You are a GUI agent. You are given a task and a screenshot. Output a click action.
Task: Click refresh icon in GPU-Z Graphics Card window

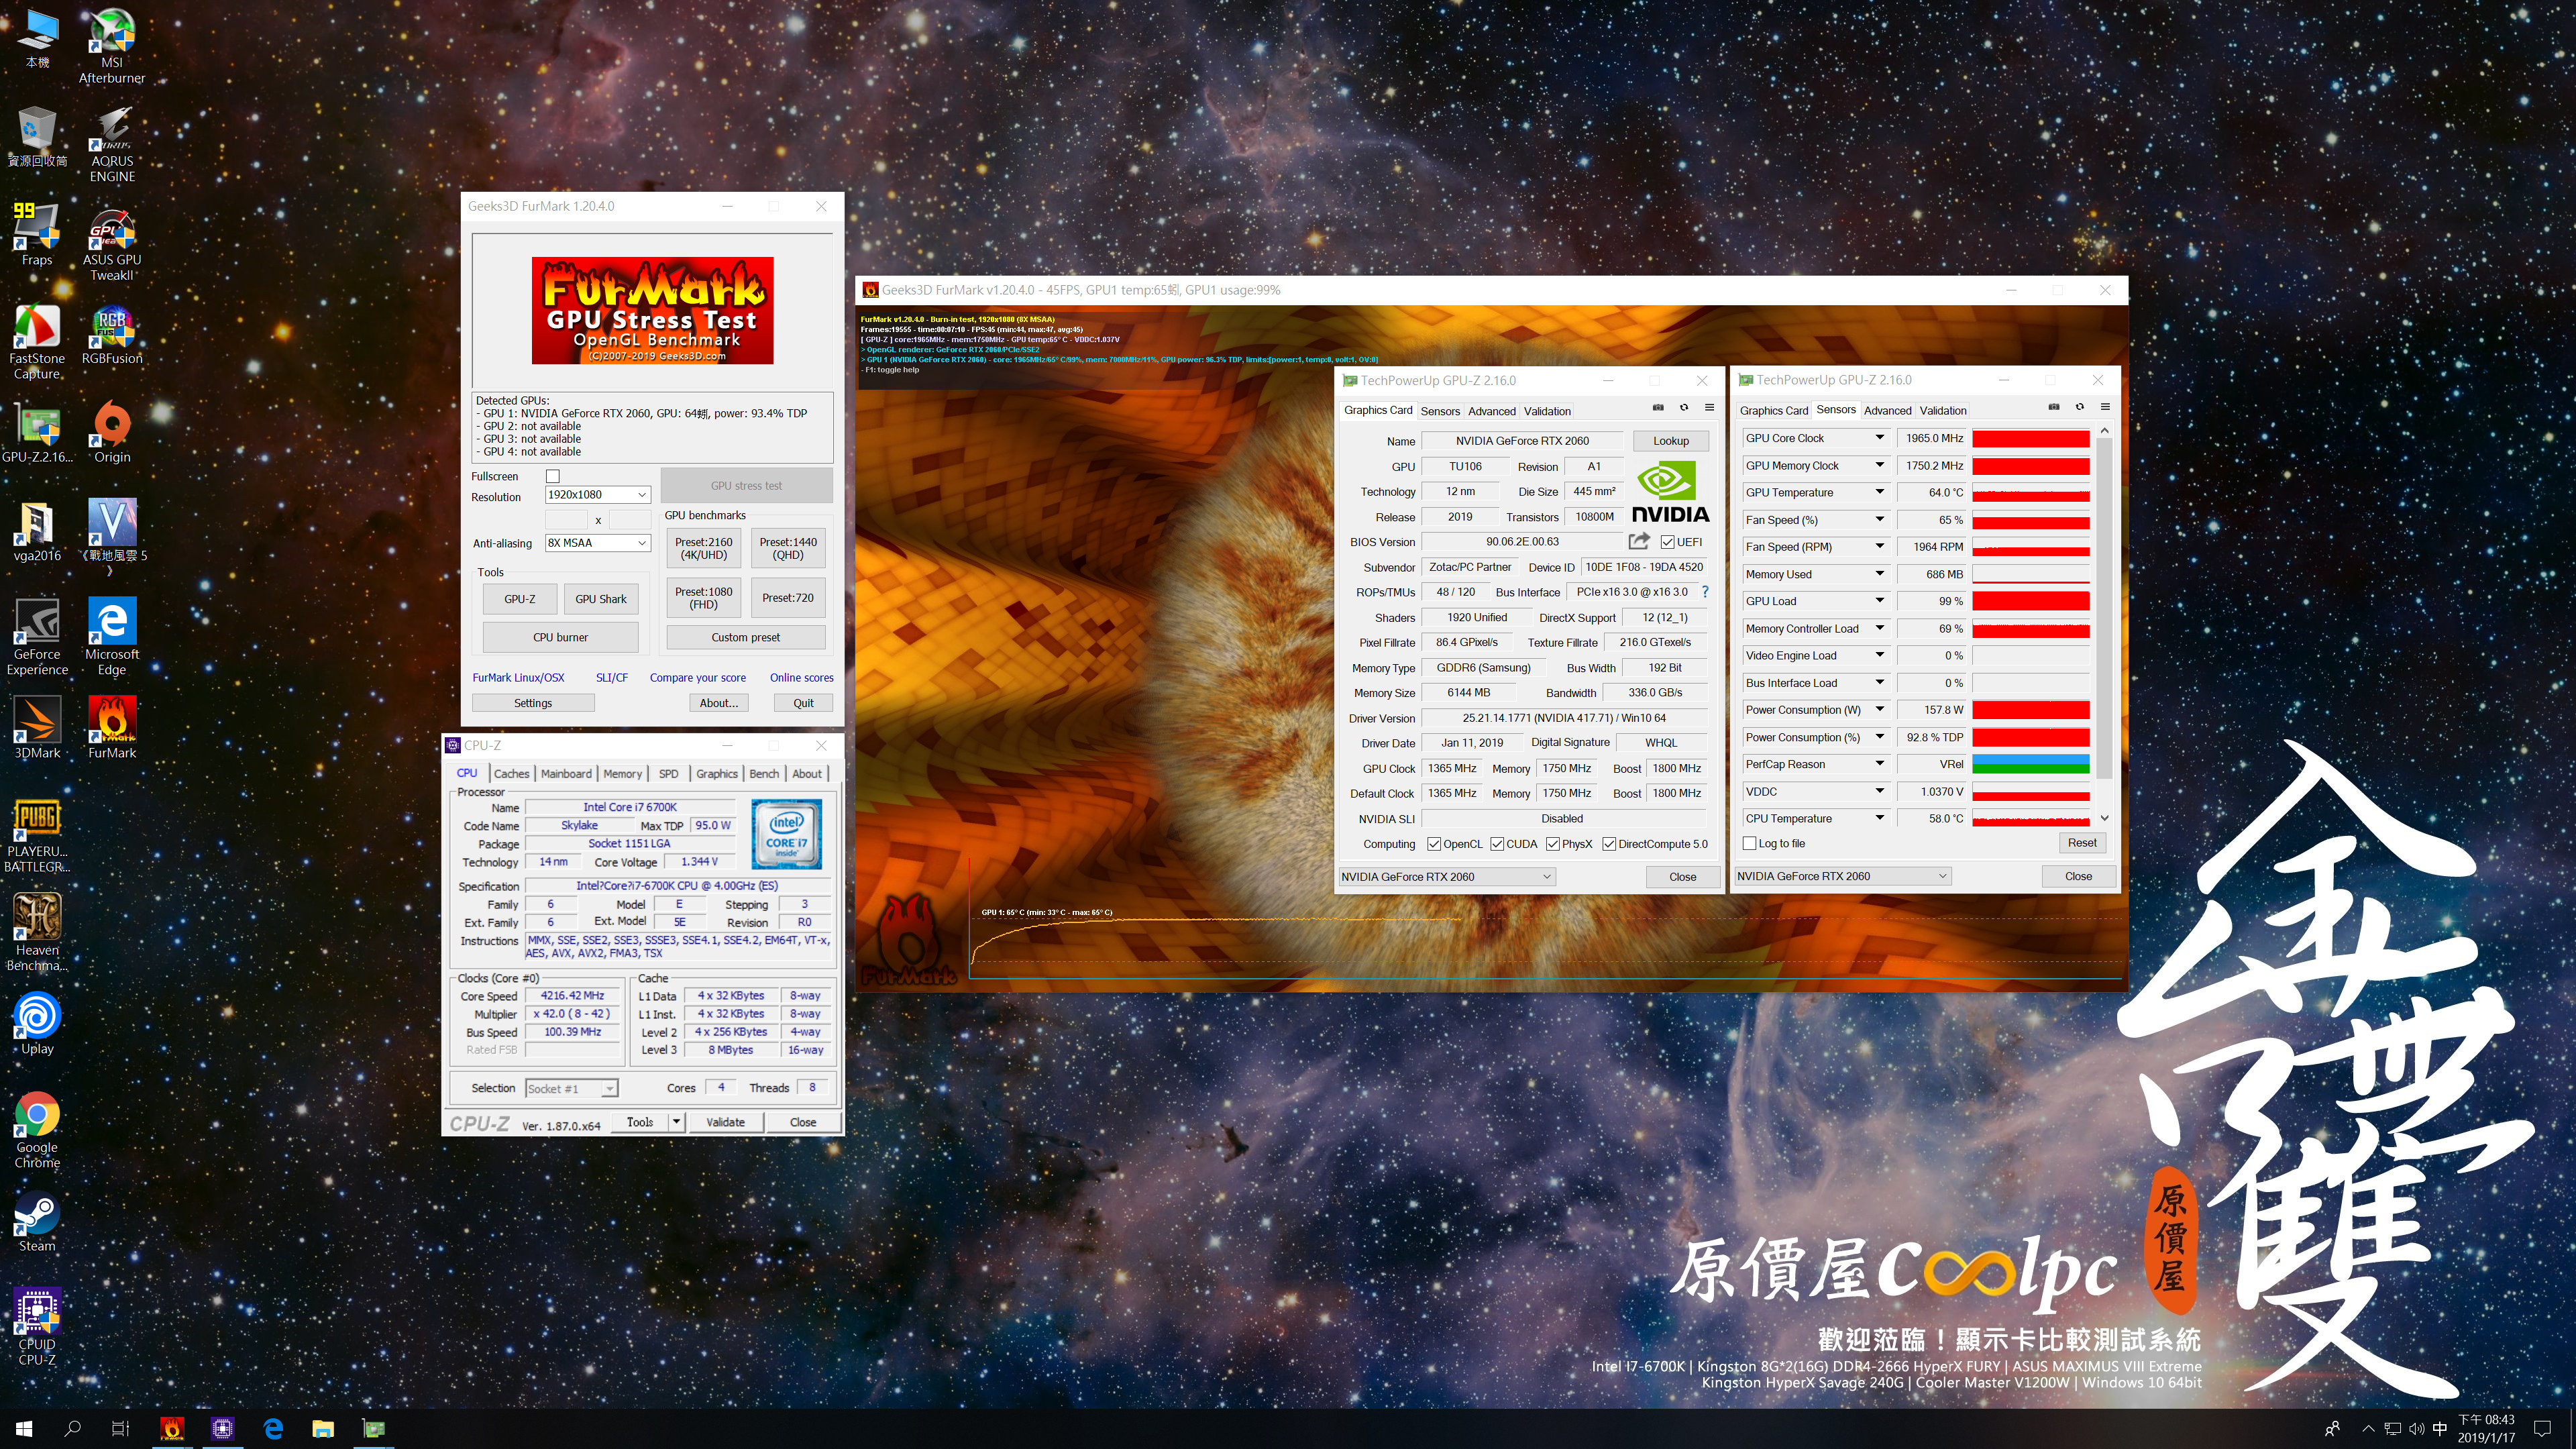tap(1684, 408)
